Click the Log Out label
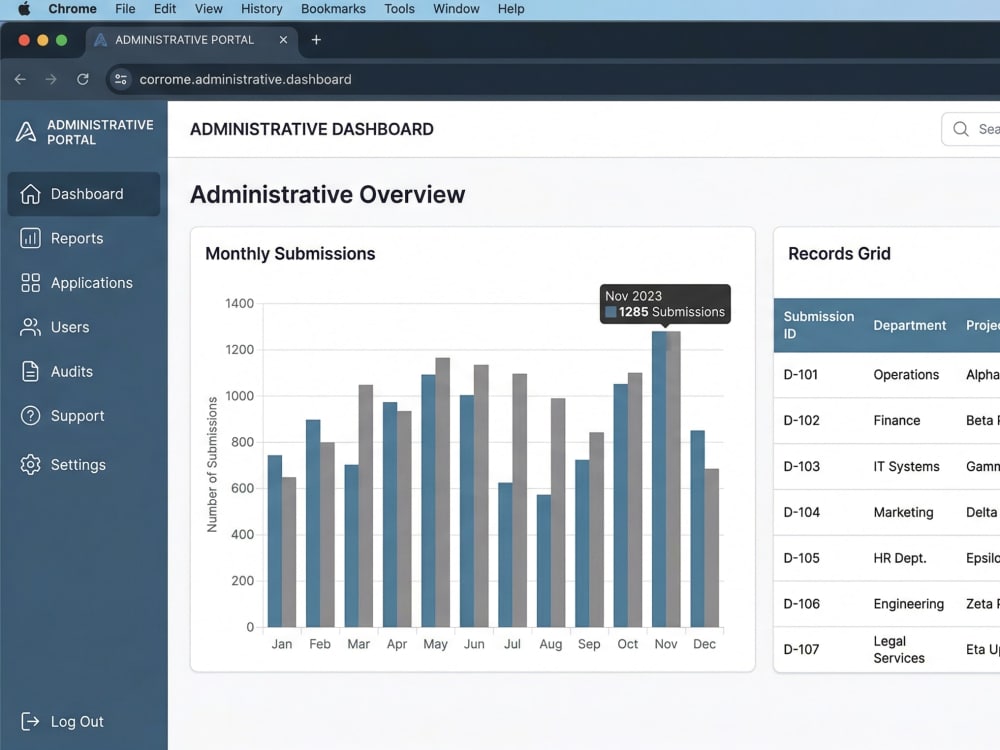The height and width of the screenshot is (750, 1000). click(77, 721)
